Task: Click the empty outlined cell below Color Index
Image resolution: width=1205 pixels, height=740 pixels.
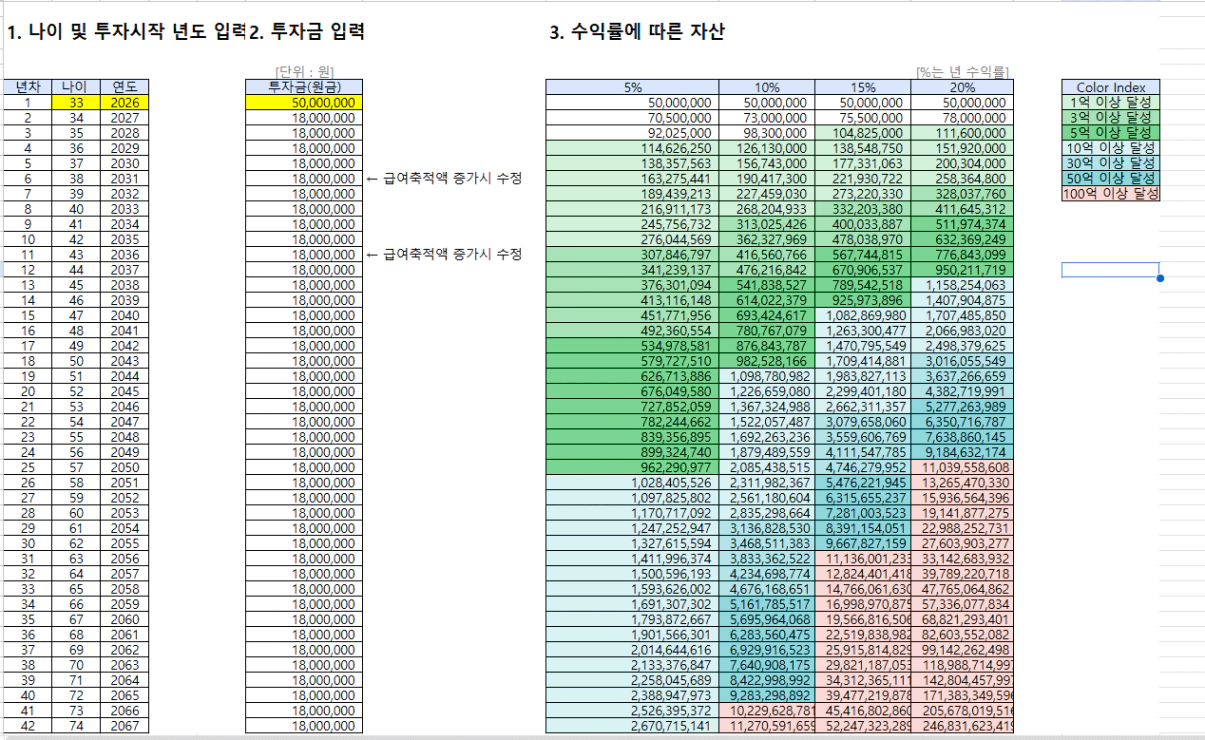Action: point(1110,269)
